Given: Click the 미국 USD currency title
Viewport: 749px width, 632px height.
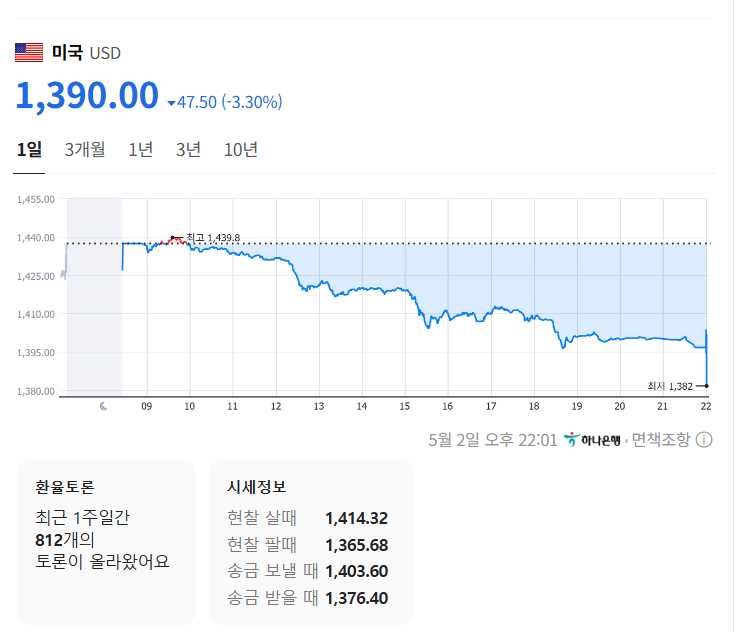Looking at the screenshot, I should [x=86, y=53].
